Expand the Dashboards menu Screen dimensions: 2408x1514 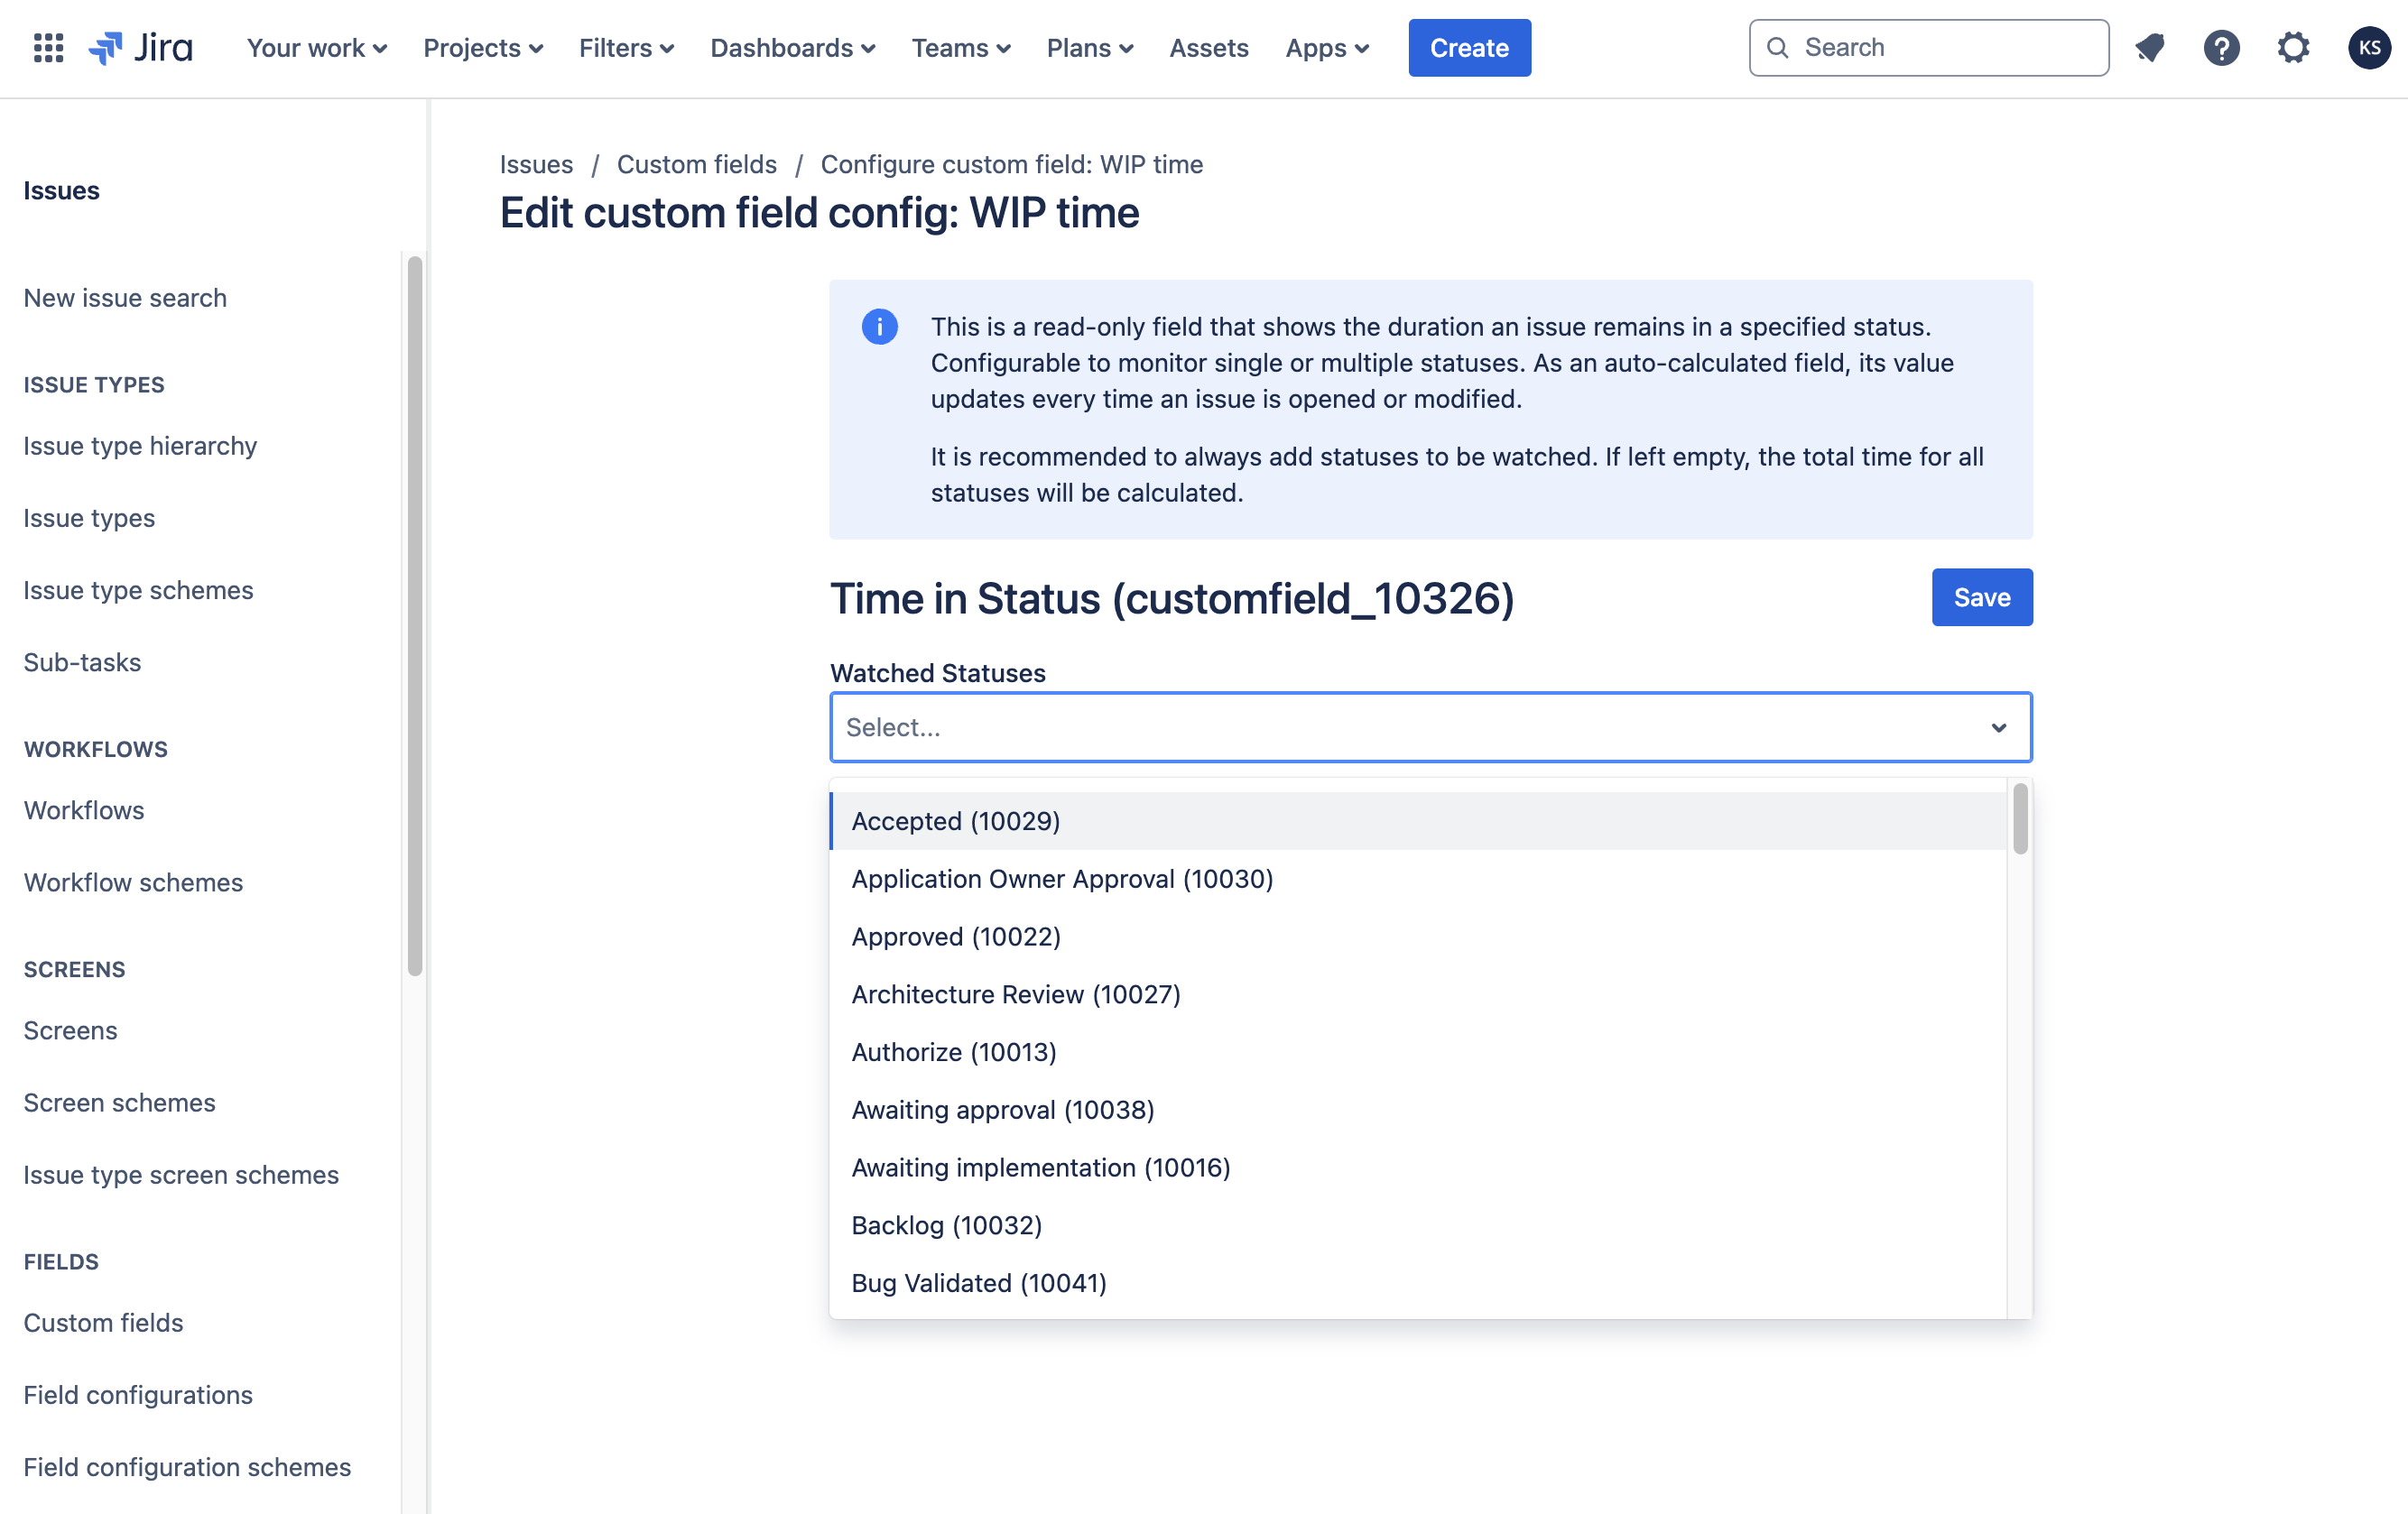coord(792,48)
